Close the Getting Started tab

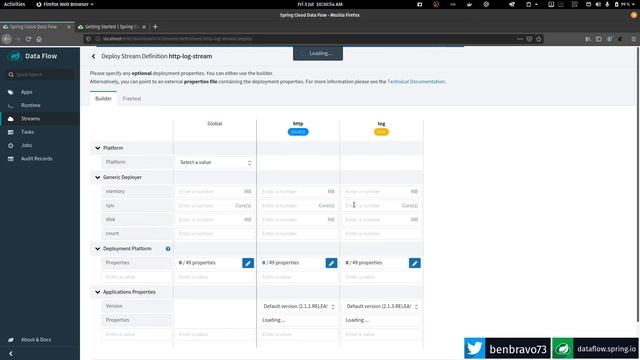click(144, 27)
